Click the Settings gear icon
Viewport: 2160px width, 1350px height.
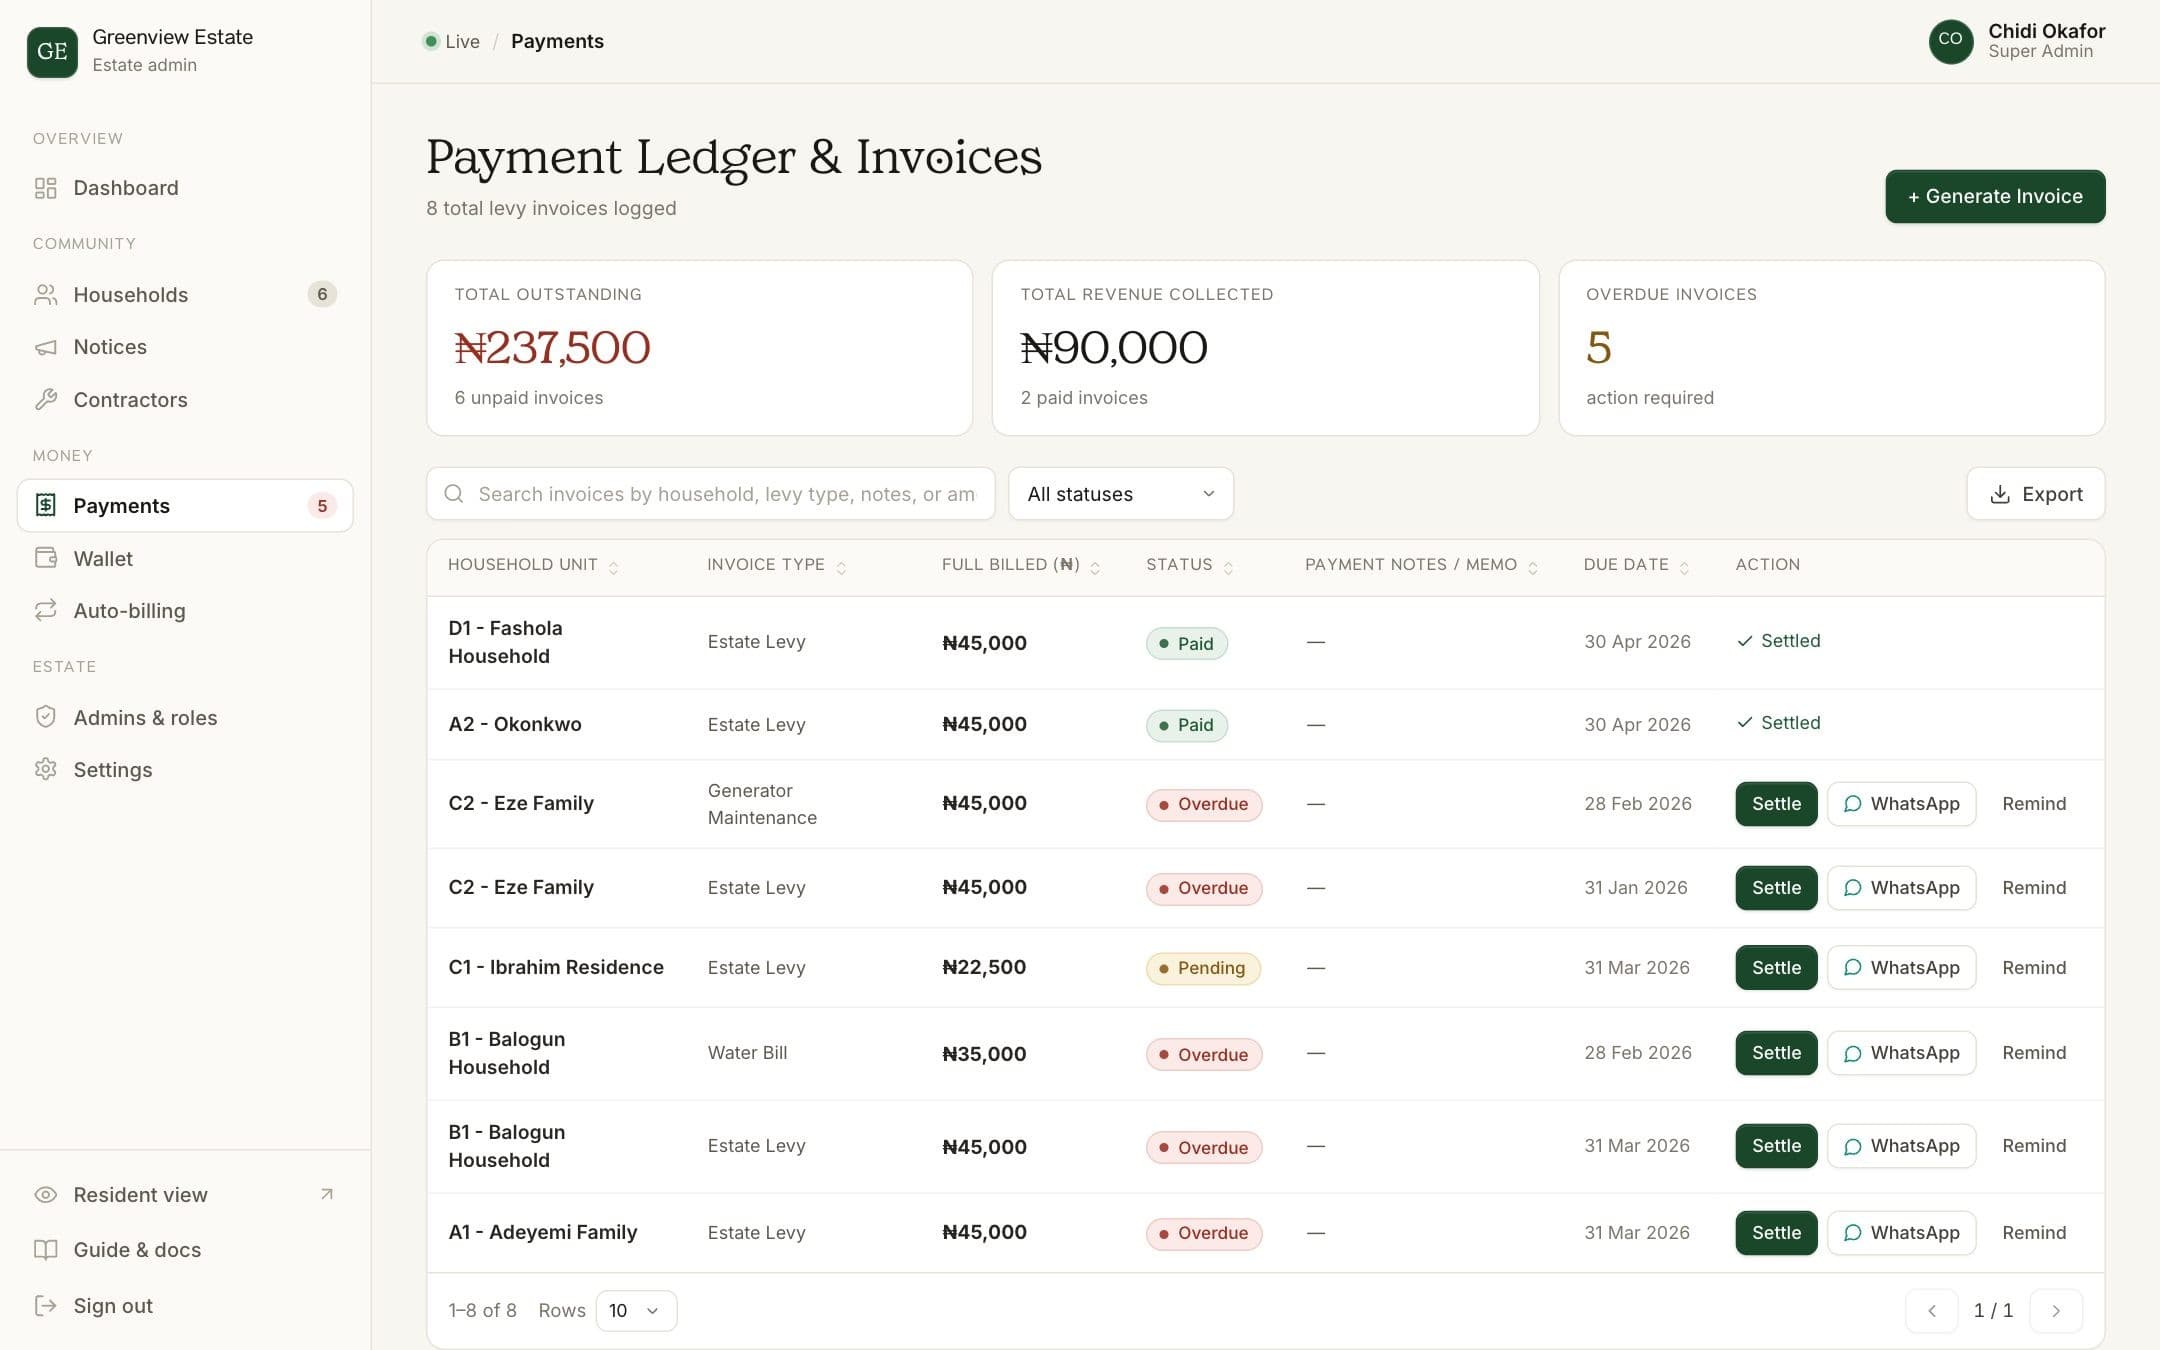pos(45,769)
